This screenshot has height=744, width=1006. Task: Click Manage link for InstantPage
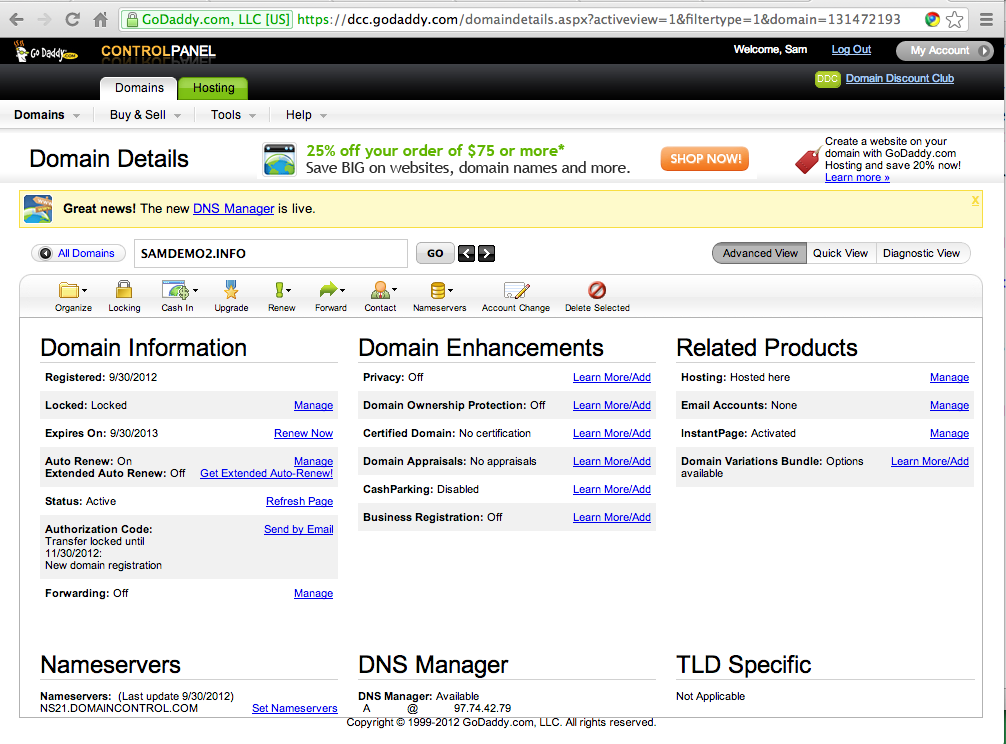[950, 434]
